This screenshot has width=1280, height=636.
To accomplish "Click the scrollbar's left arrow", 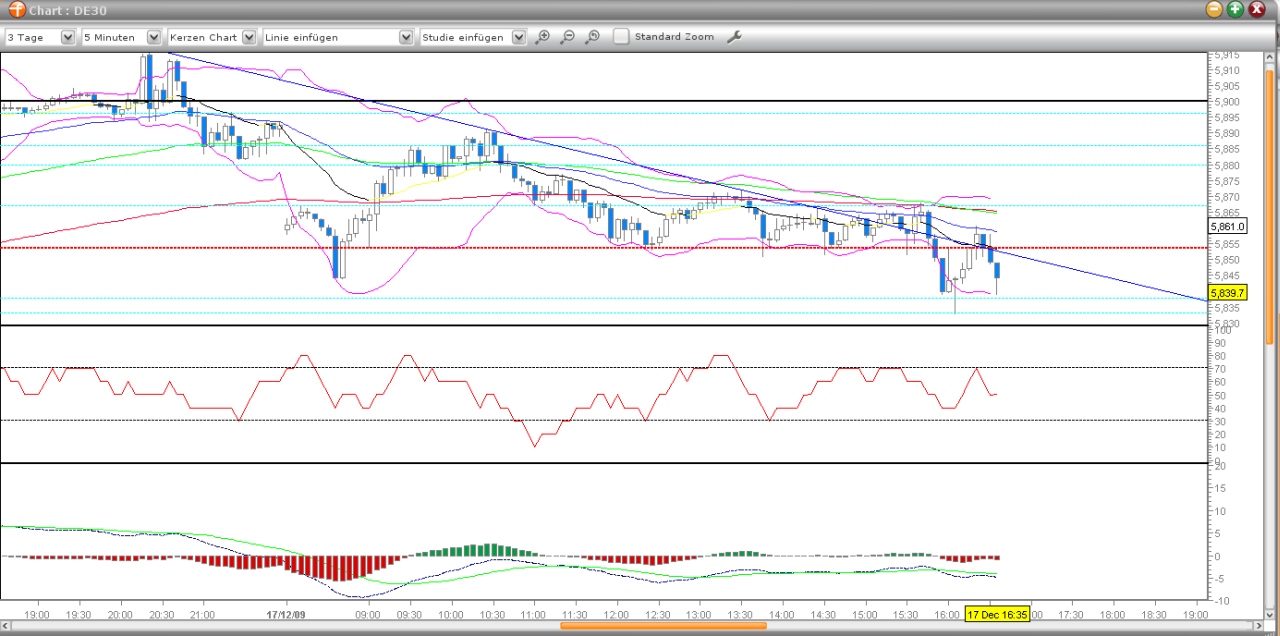I will pyautogui.click(x=6, y=627).
